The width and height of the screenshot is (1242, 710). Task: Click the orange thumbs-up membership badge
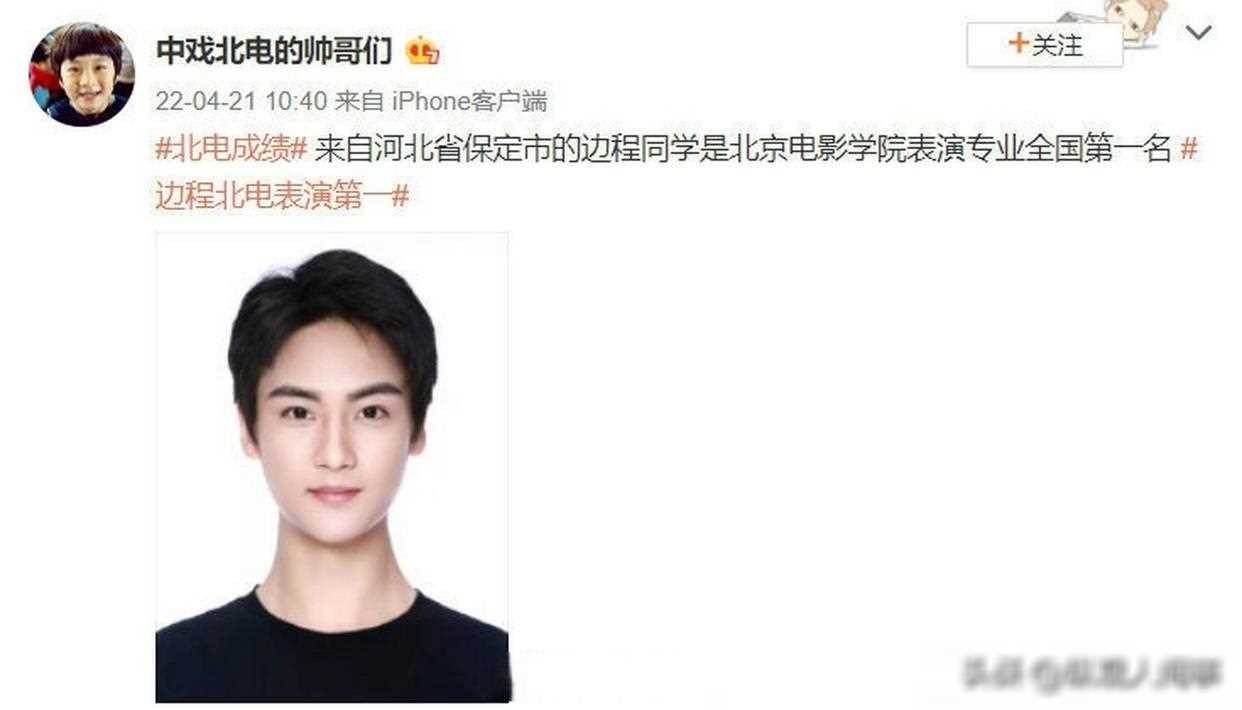tap(423, 50)
